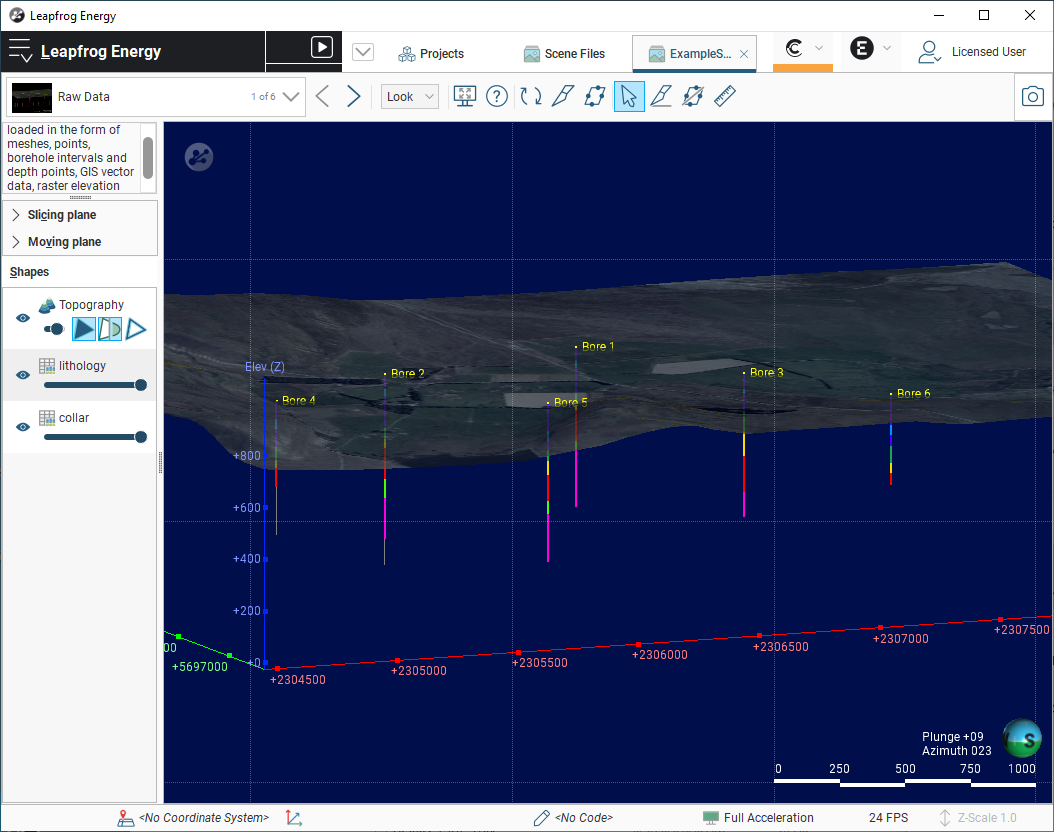
Task: Toggle visibility of the collar layer
Action: click(x=23, y=427)
